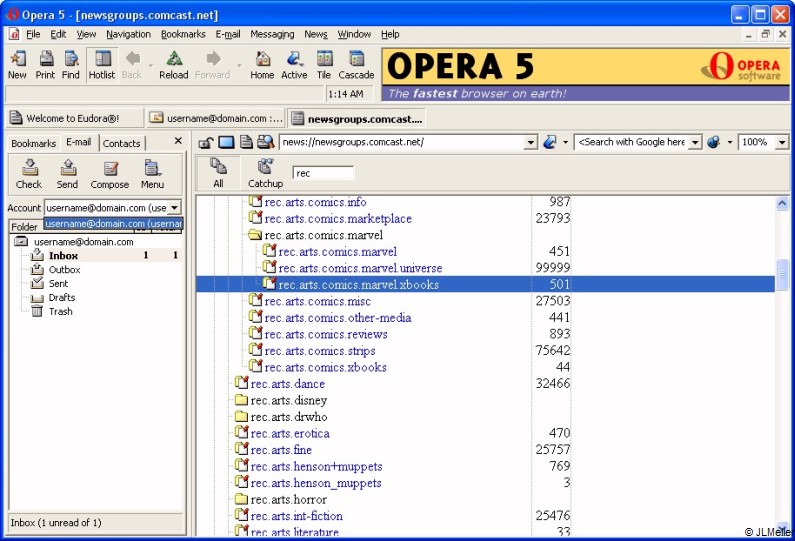This screenshot has width=795, height=541.
Task: Switch to the Bookmarks hotlist tab
Action: (33, 143)
